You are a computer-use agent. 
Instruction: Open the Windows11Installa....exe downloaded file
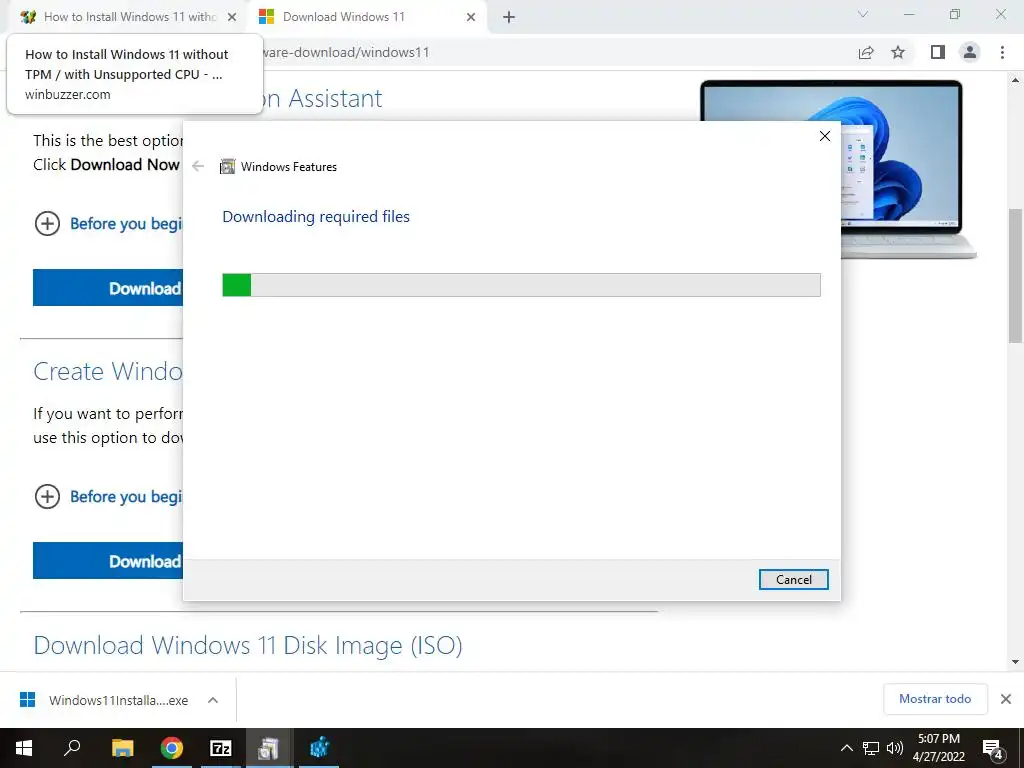104,700
